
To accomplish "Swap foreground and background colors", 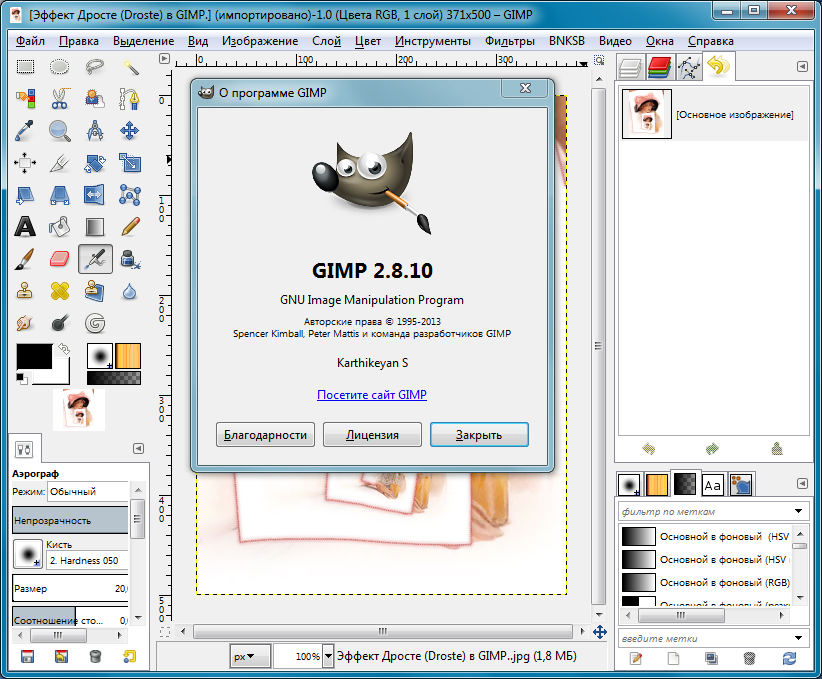I will pos(65,349).
